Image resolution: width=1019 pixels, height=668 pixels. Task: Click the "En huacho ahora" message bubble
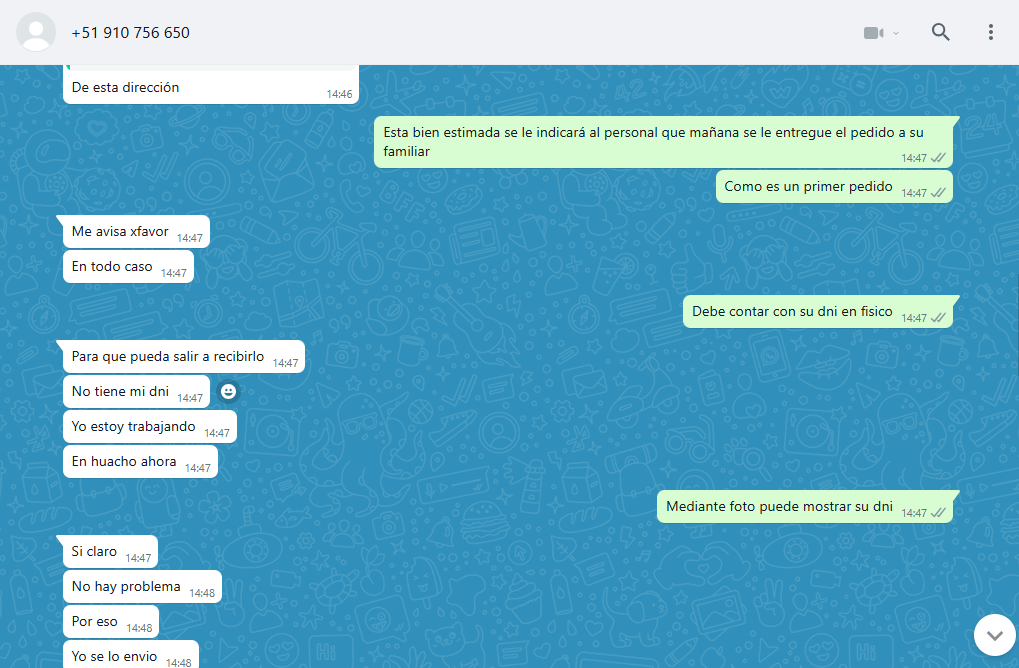pos(124,461)
